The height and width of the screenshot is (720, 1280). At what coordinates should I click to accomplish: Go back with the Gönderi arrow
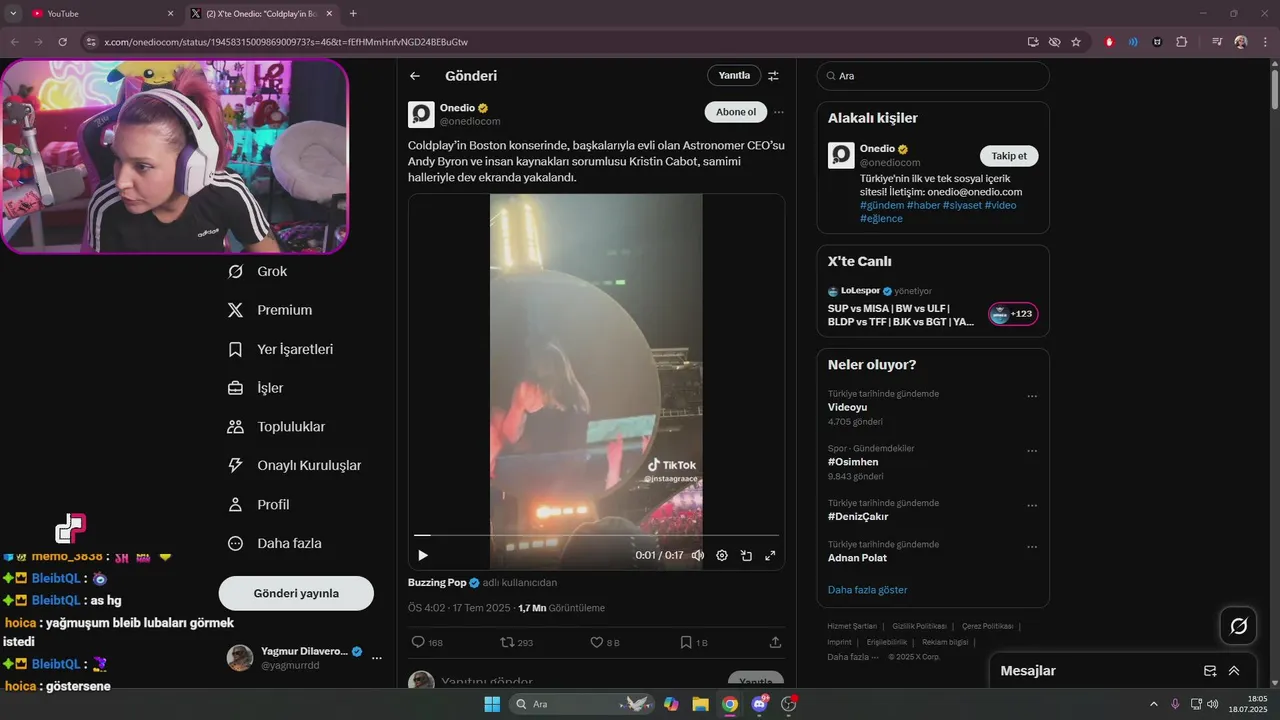click(x=415, y=76)
